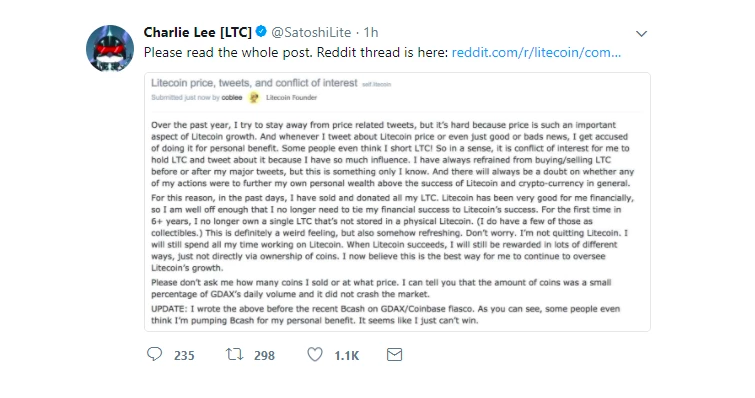Image resolution: width=755 pixels, height=398 pixels.
Task: Open the @SatoshiLite handle
Action: click(311, 32)
